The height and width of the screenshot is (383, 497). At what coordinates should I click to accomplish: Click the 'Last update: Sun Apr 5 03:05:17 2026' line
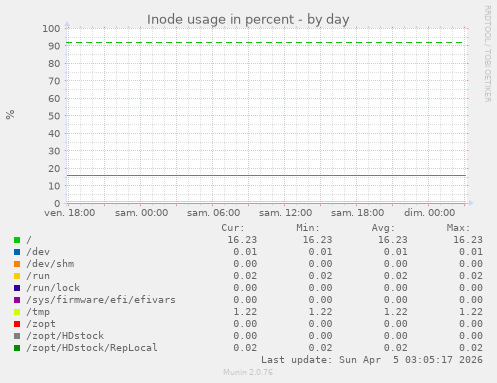pyautogui.click(x=372, y=360)
